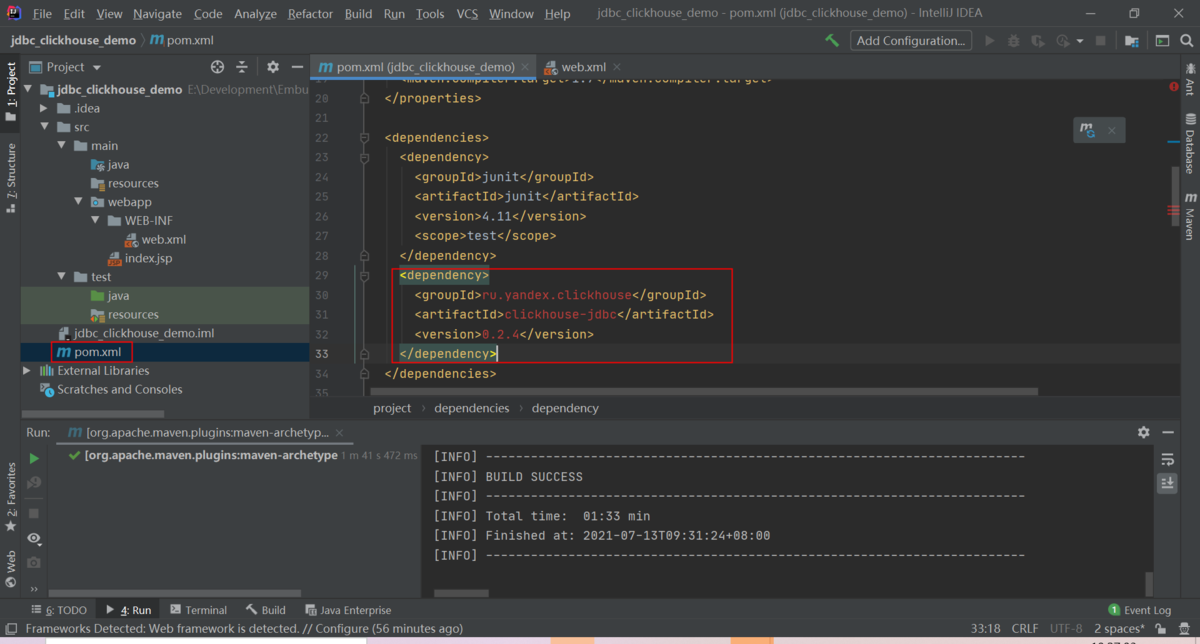Click dependencies in the editor breadcrumb
Image resolution: width=1200 pixels, height=644 pixels.
[472, 408]
